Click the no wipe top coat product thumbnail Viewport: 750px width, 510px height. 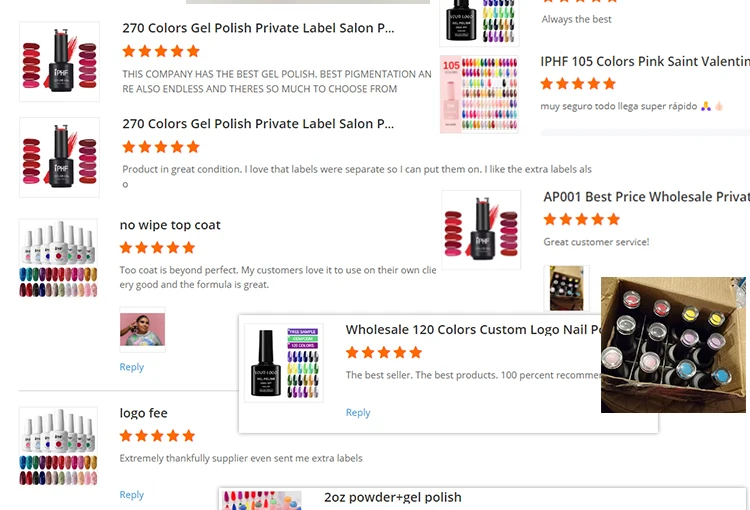58,259
